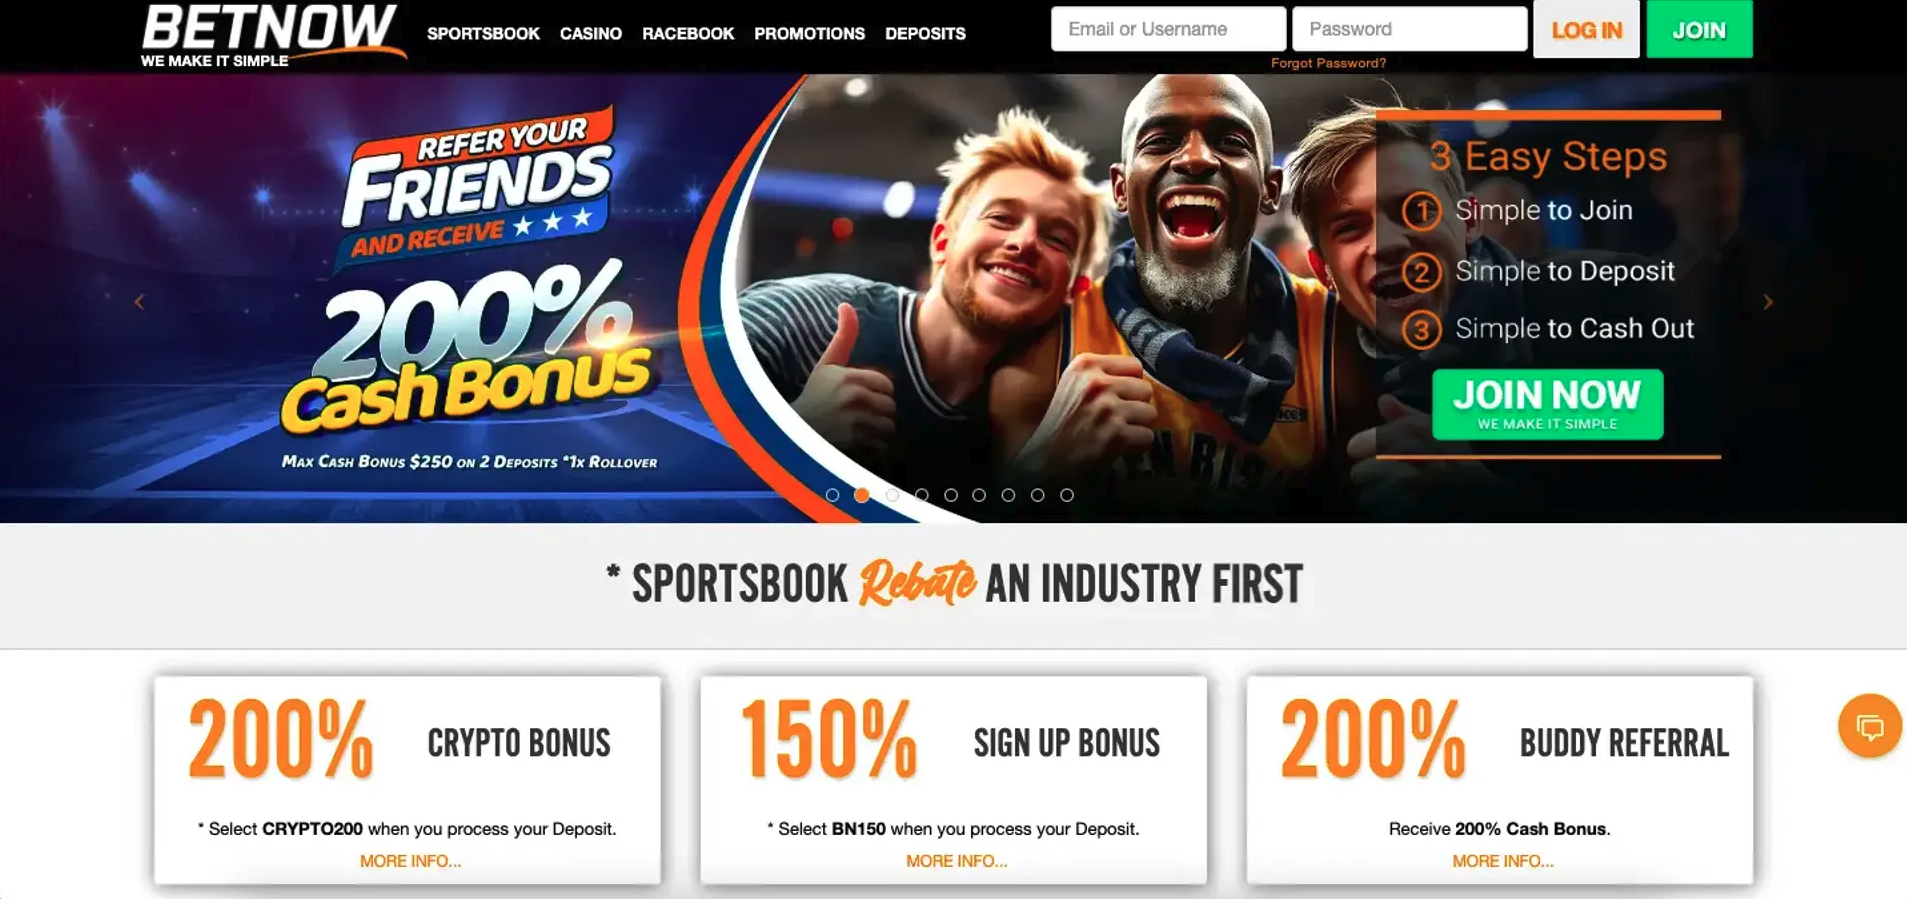
Task: Open the Sportsbook menu item
Action: 483,33
